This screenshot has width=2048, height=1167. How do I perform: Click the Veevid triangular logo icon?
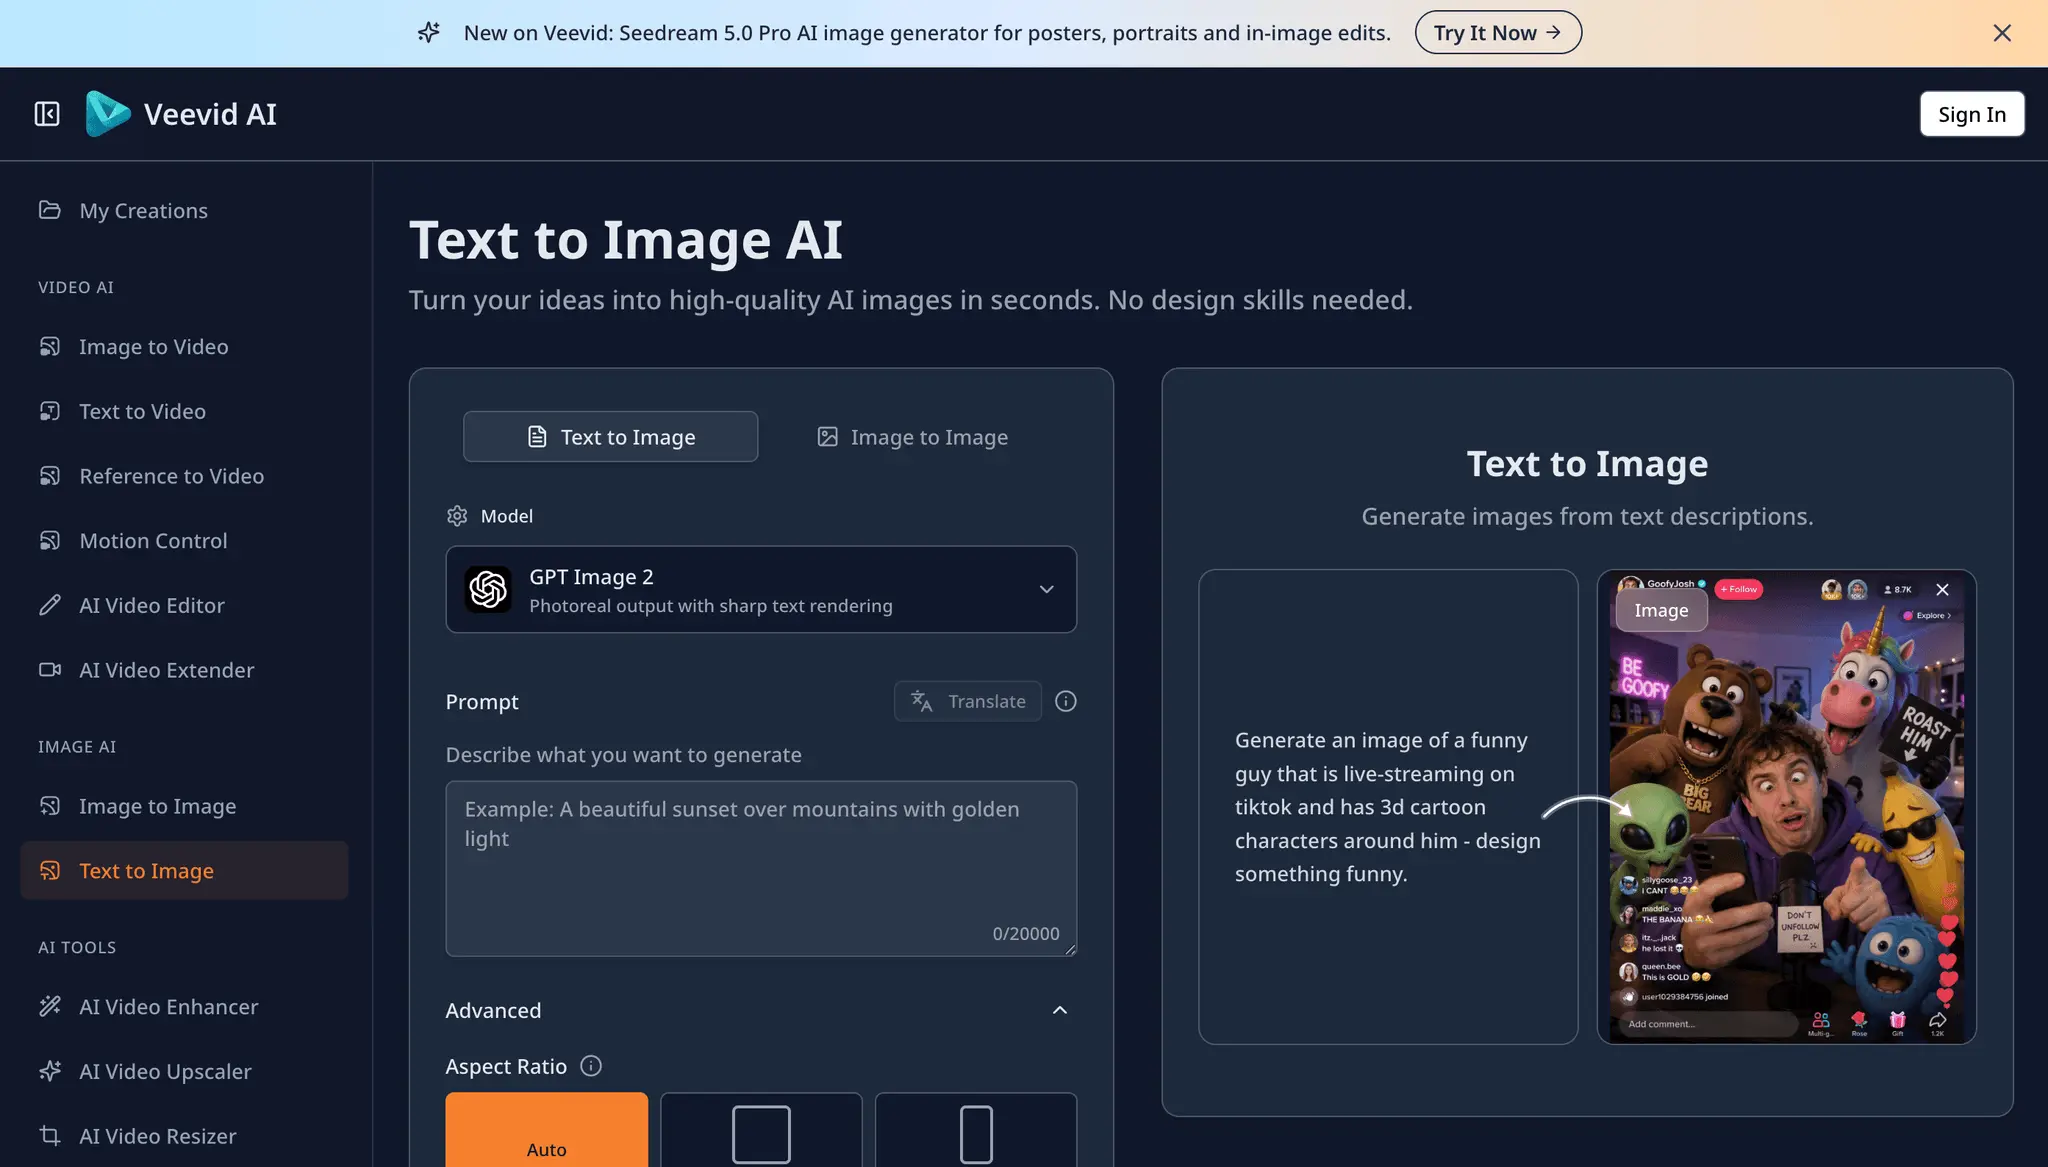point(108,114)
